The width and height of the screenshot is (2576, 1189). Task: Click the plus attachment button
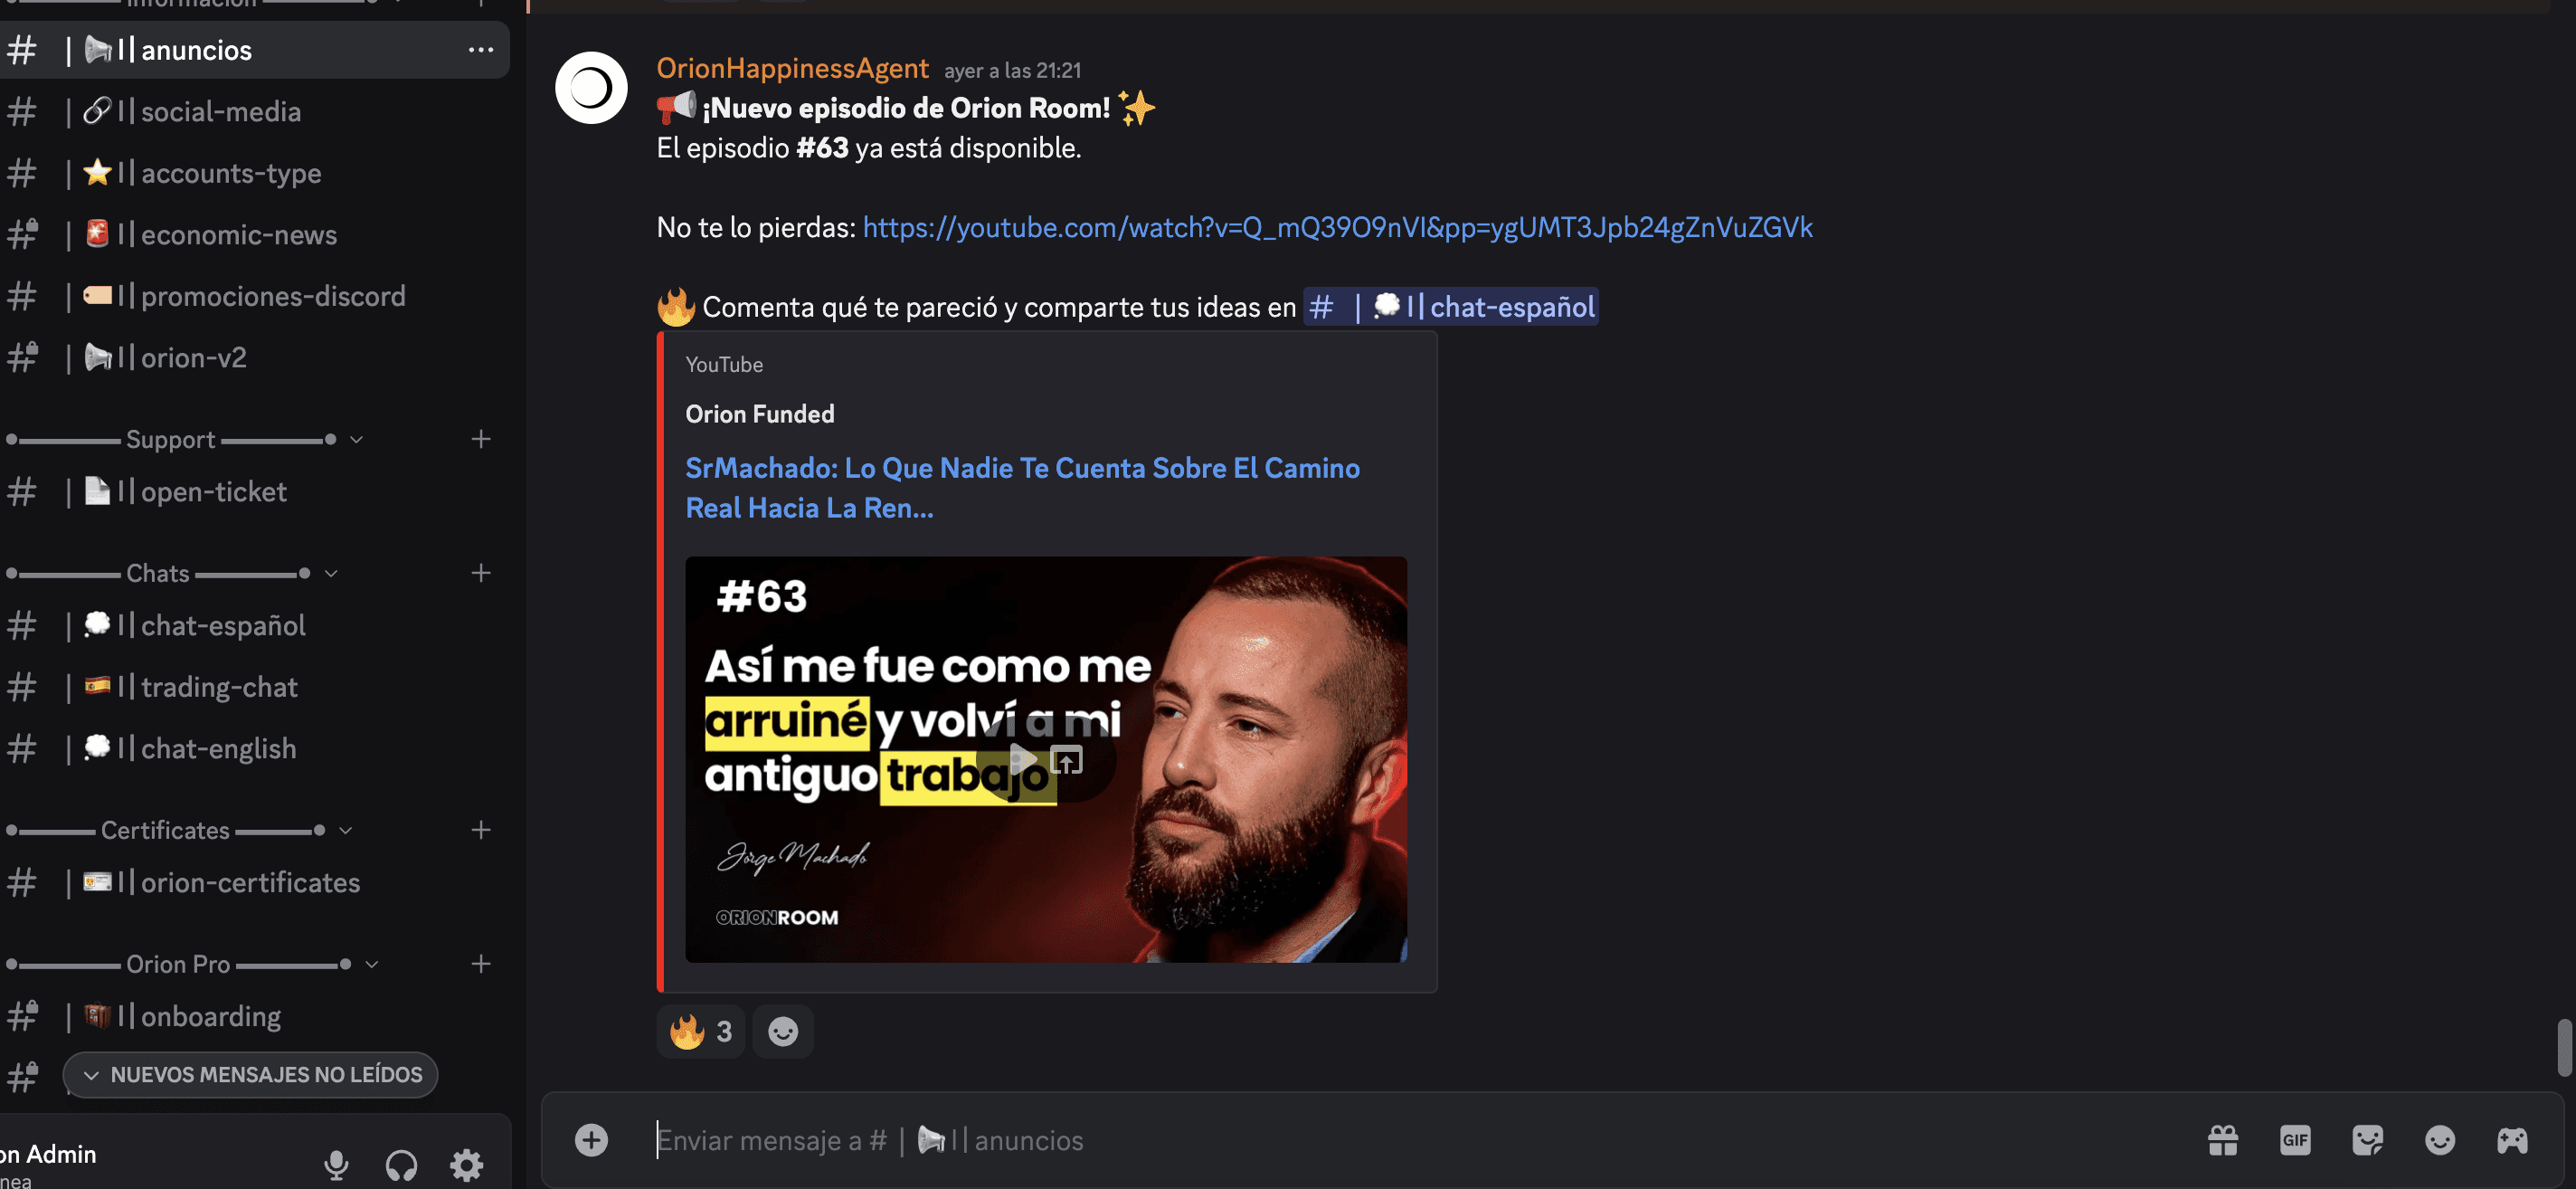point(591,1140)
